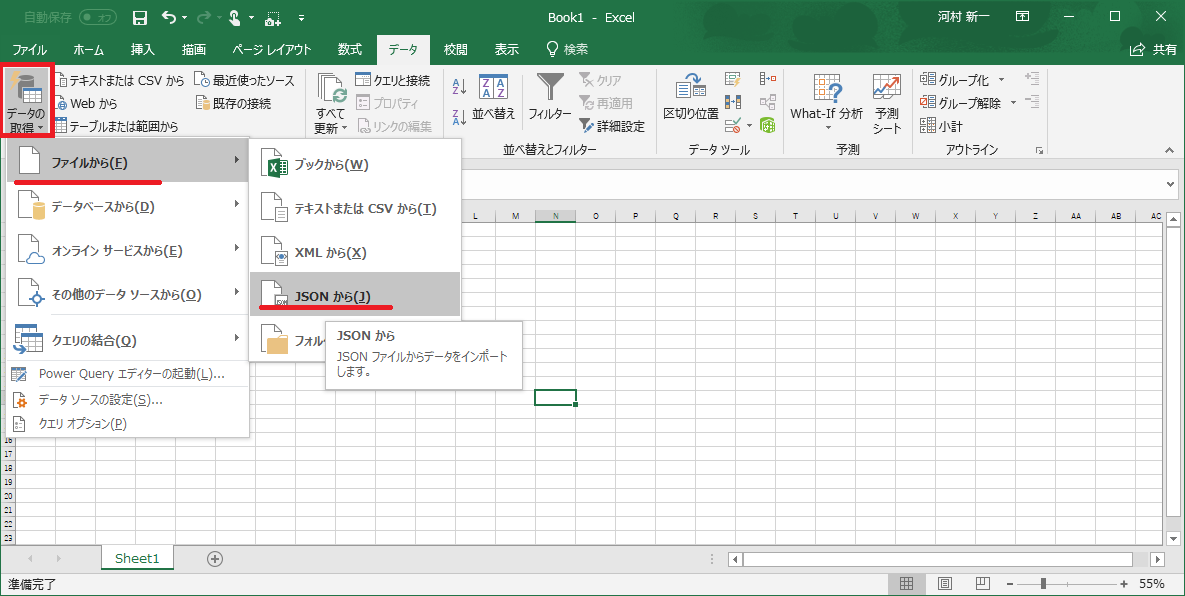Image resolution: width=1185 pixels, height=596 pixels.
Task: Click the 予測シート forecast sheet button
Action: tap(887, 103)
